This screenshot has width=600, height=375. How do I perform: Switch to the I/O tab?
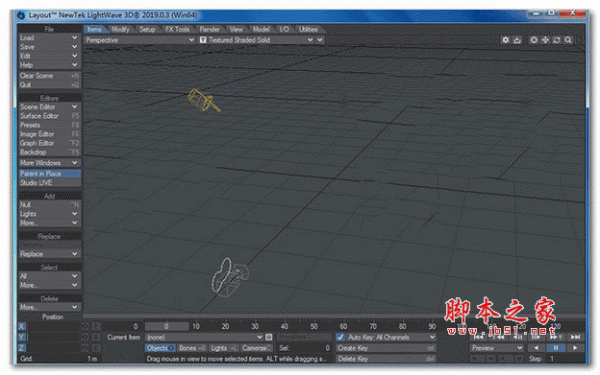pos(284,29)
